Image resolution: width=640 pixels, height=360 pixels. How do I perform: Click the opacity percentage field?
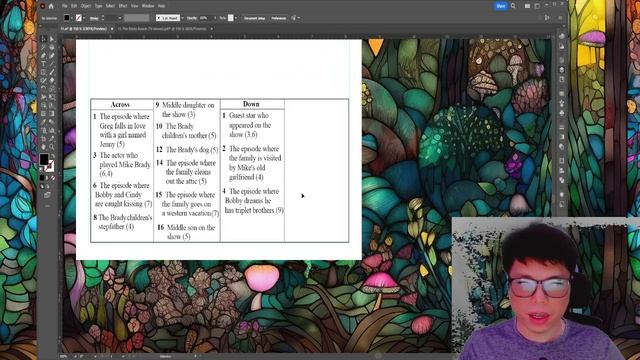[x=205, y=18]
